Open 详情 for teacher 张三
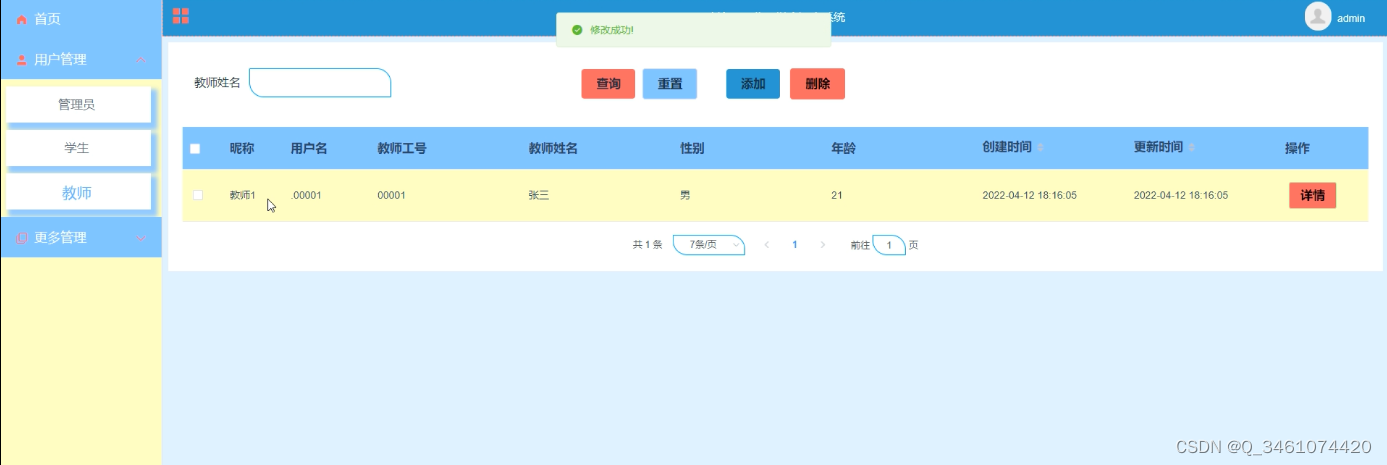Screen dimensions: 1387x465 (1312, 196)
